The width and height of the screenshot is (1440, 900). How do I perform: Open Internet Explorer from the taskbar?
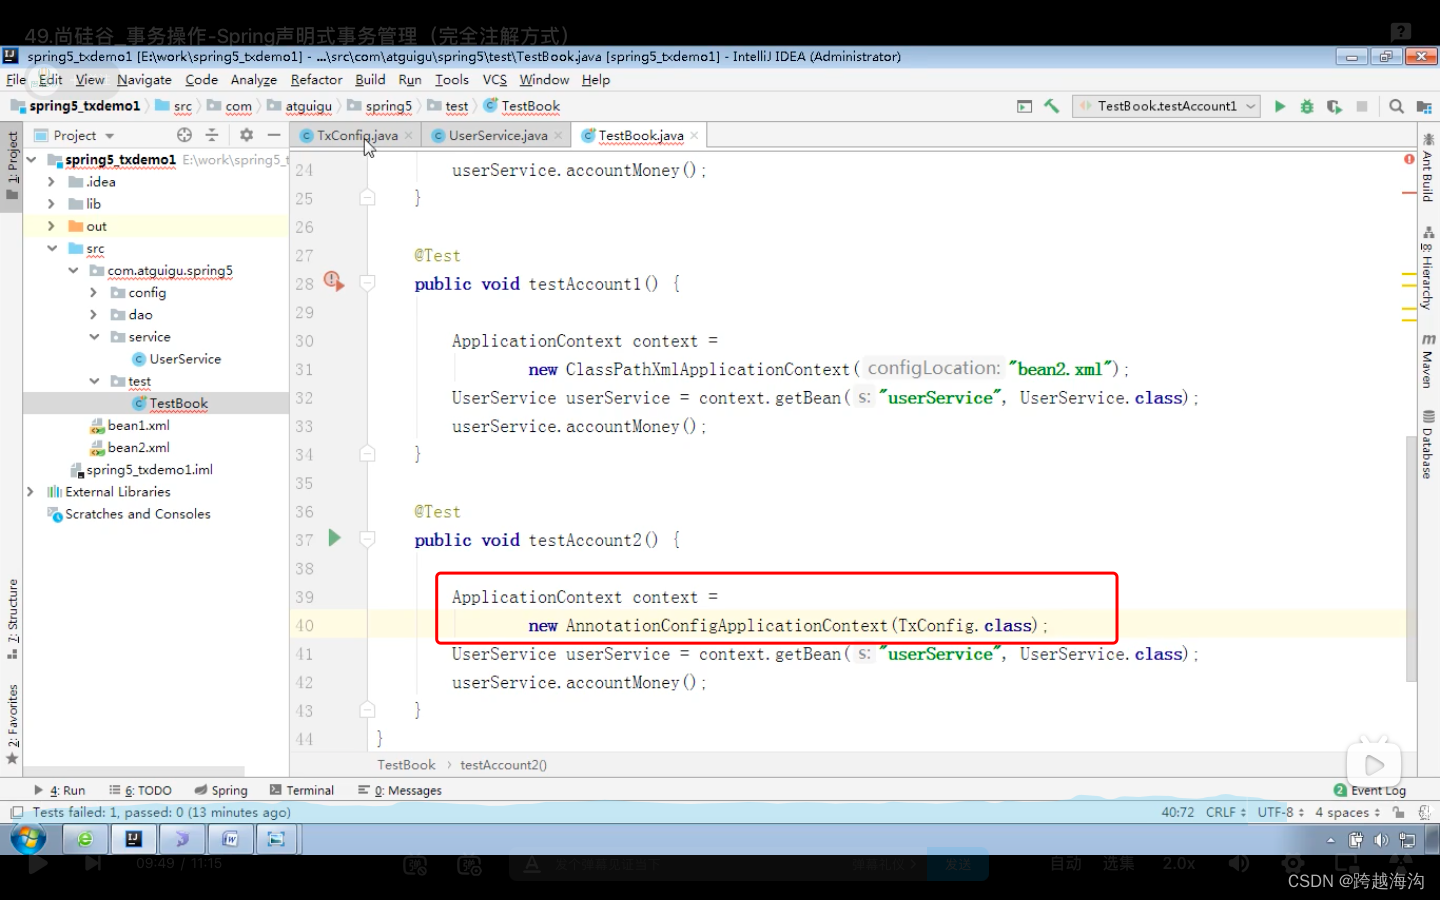[x=85, y=839]
